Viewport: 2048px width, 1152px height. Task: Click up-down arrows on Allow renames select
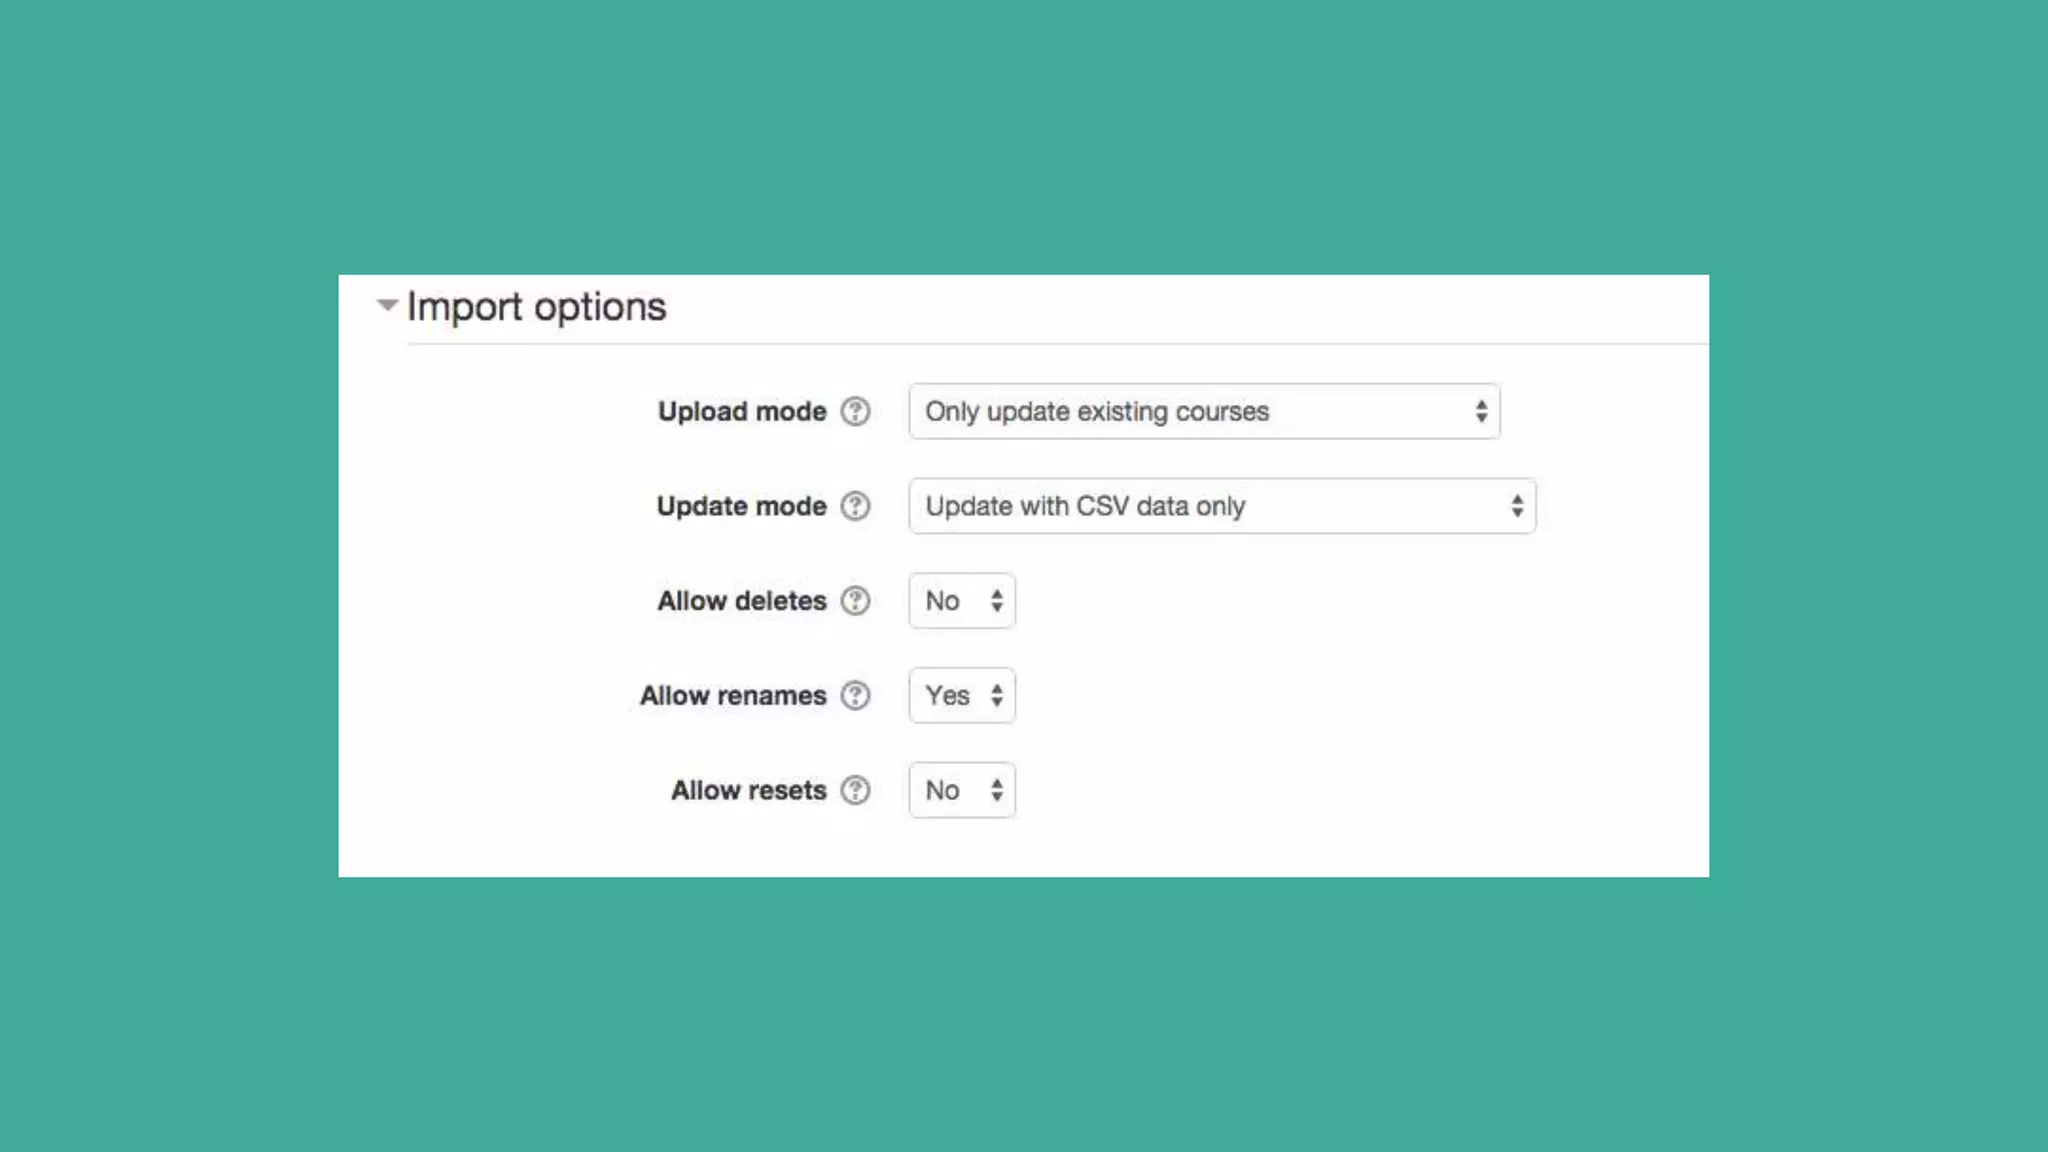[x=997, y=695]
